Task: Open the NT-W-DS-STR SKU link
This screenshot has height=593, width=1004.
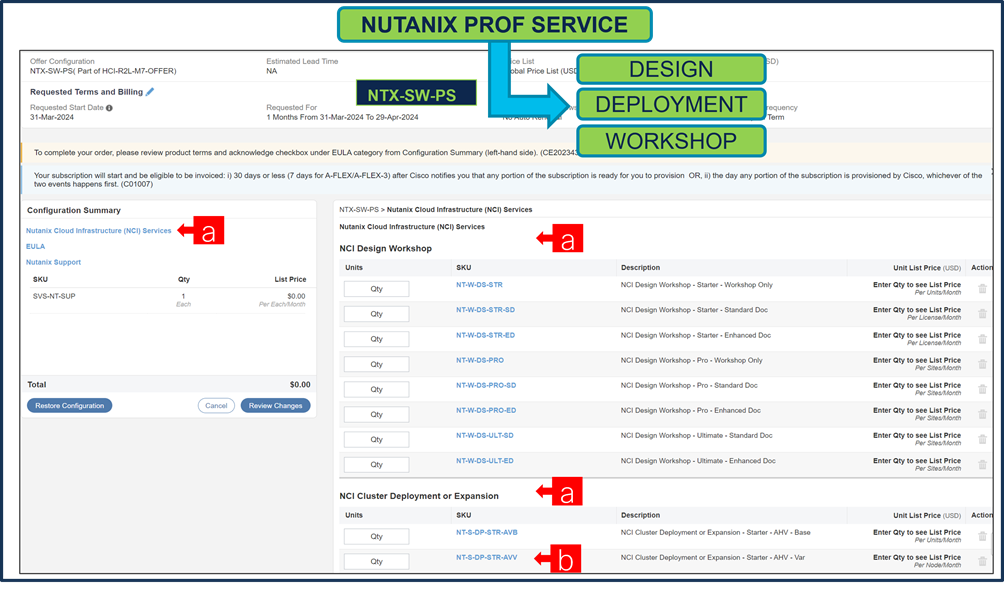Action: pyautogui.click(x=479, y=284)
